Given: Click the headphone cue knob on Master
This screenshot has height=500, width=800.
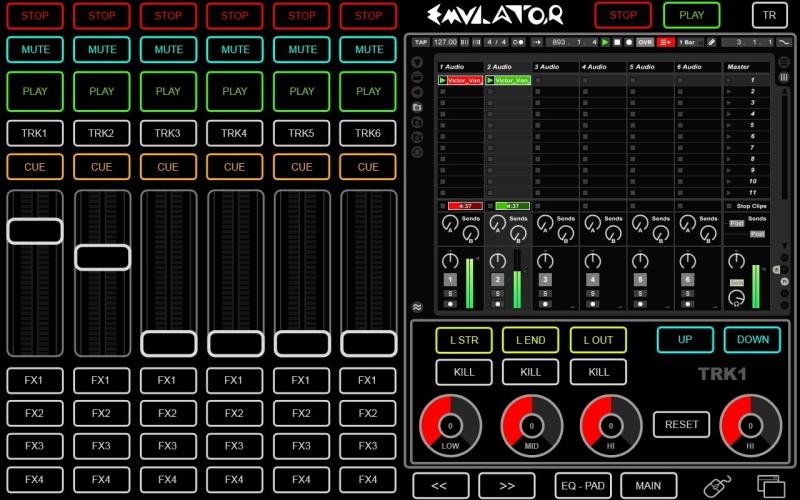Looking at the screenshot, I should 737,297.
